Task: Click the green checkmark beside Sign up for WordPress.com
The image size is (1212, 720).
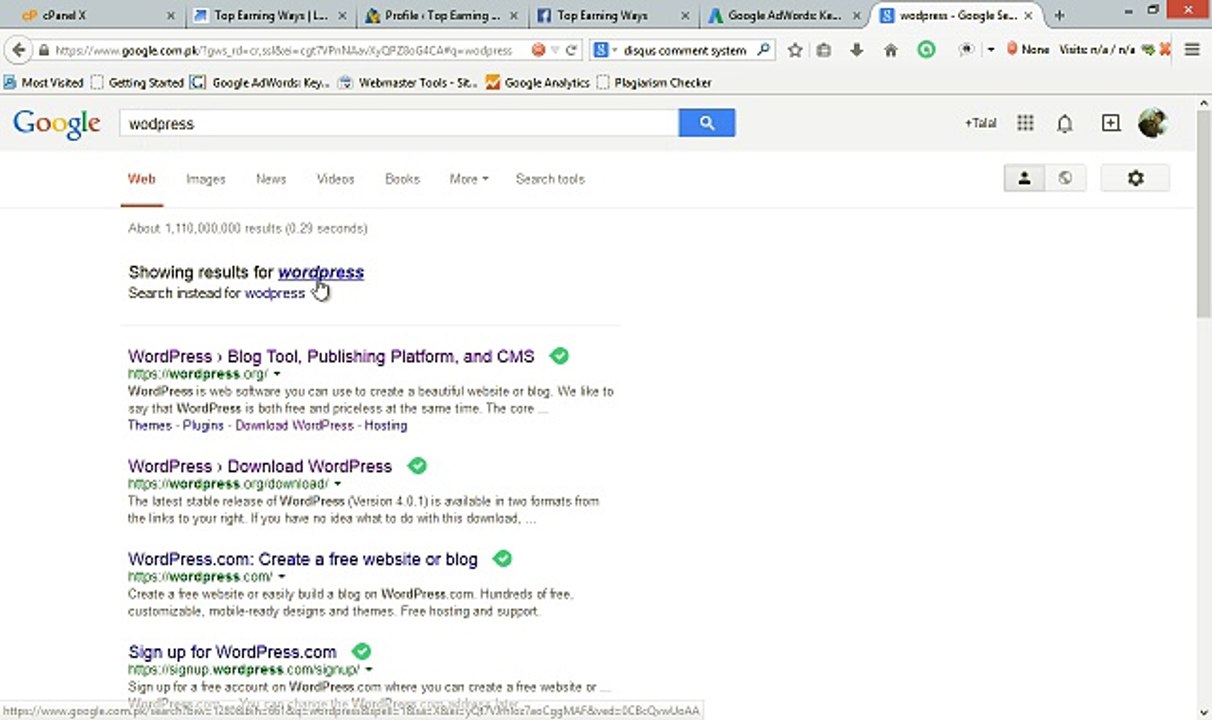Action: point(361,652)
